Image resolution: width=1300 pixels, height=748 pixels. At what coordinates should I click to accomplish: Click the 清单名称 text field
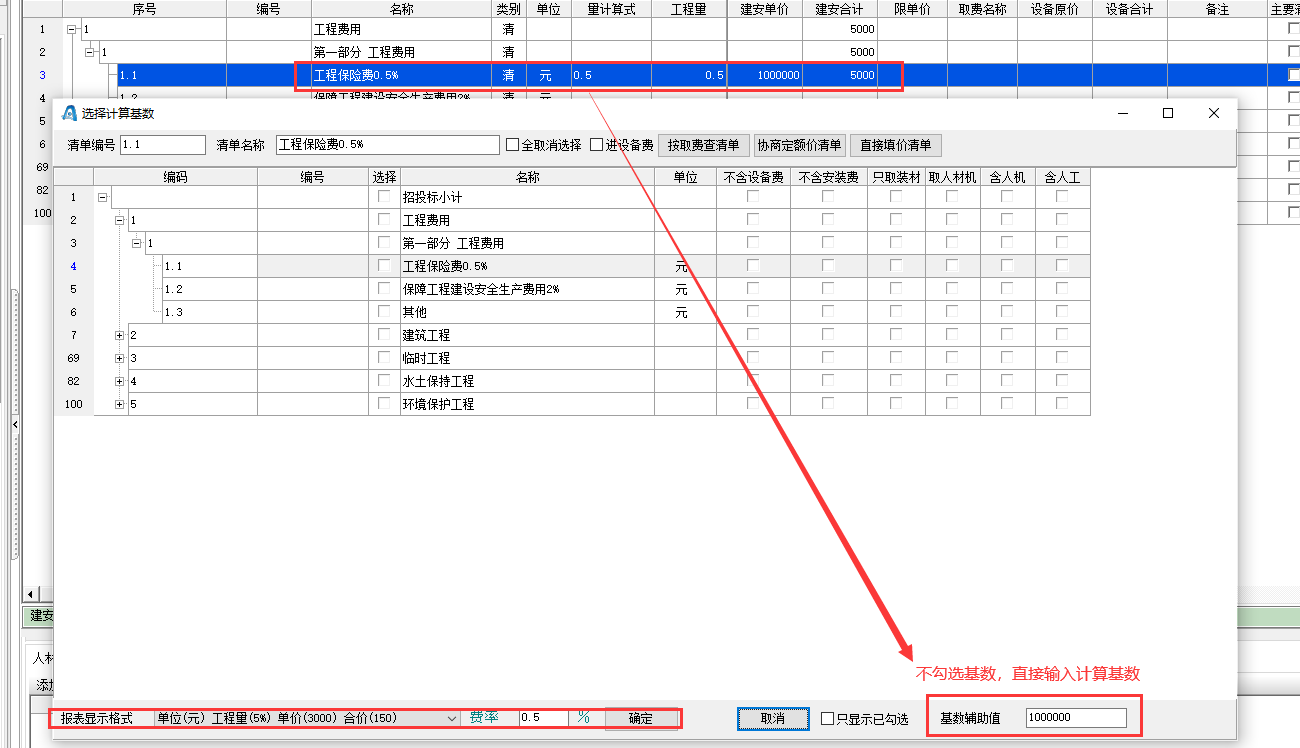[387, 145]
